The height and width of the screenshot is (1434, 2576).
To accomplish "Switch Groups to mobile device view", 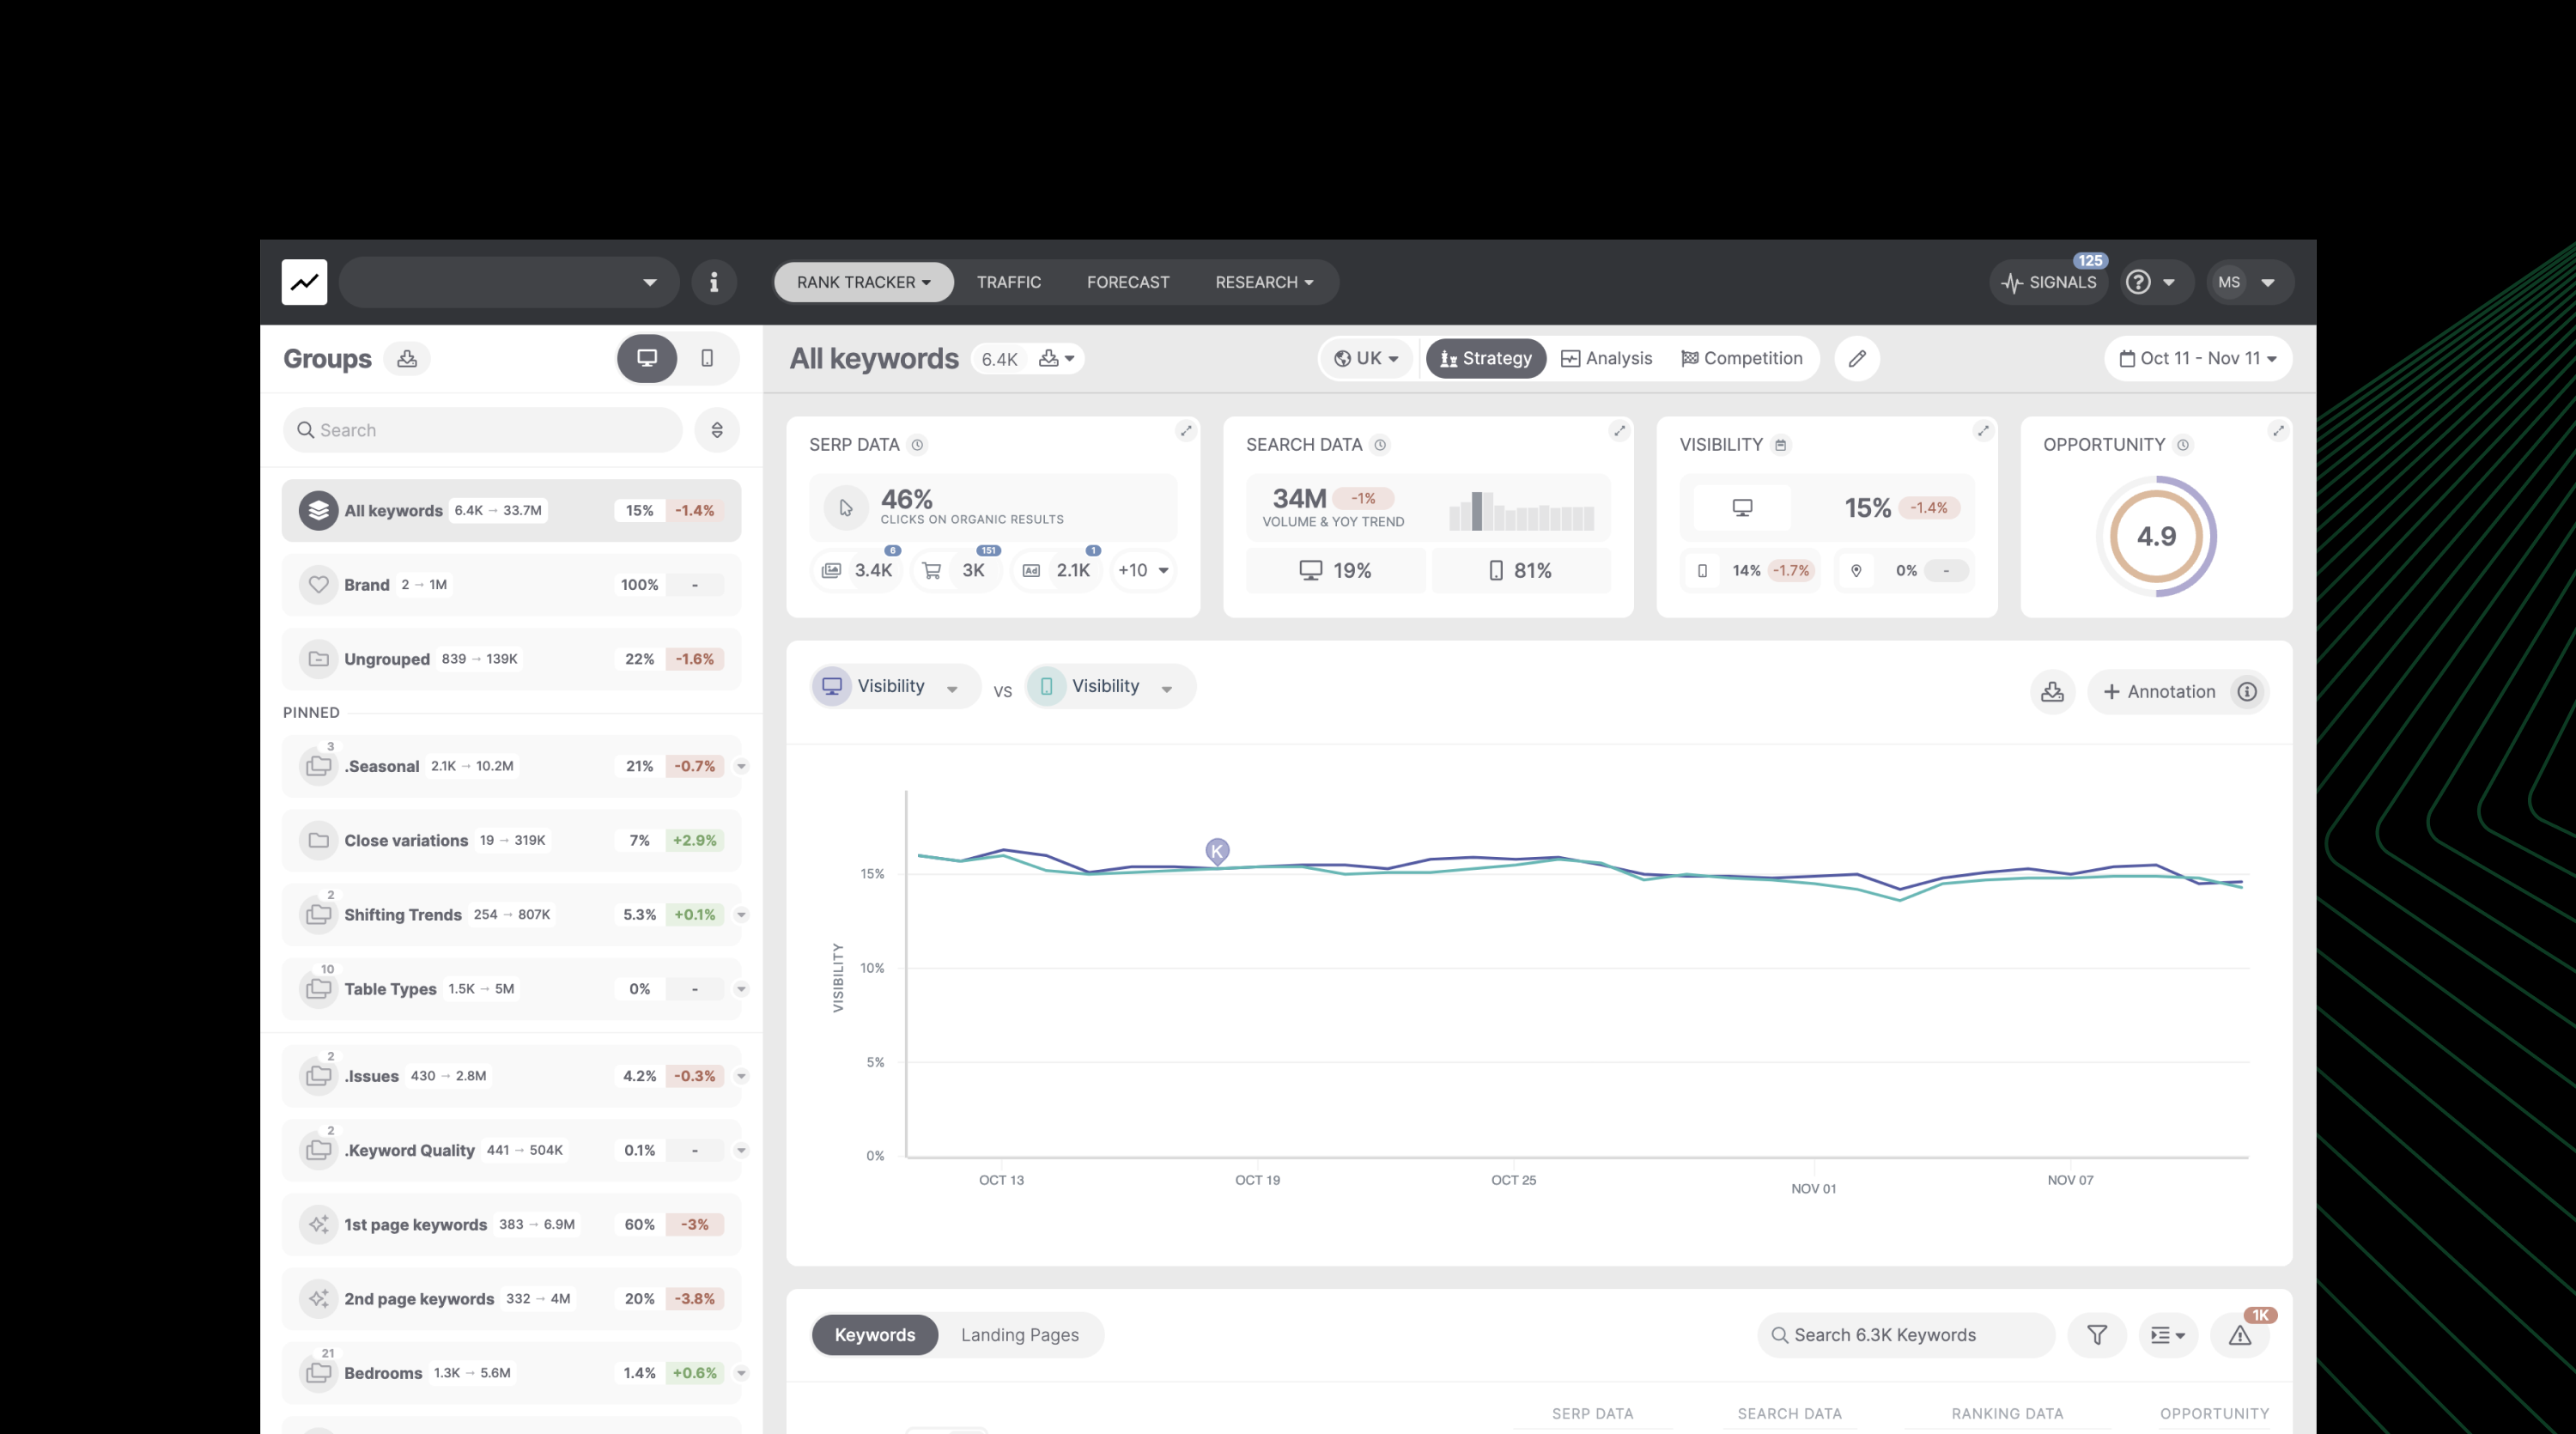I will coord(707,358).
